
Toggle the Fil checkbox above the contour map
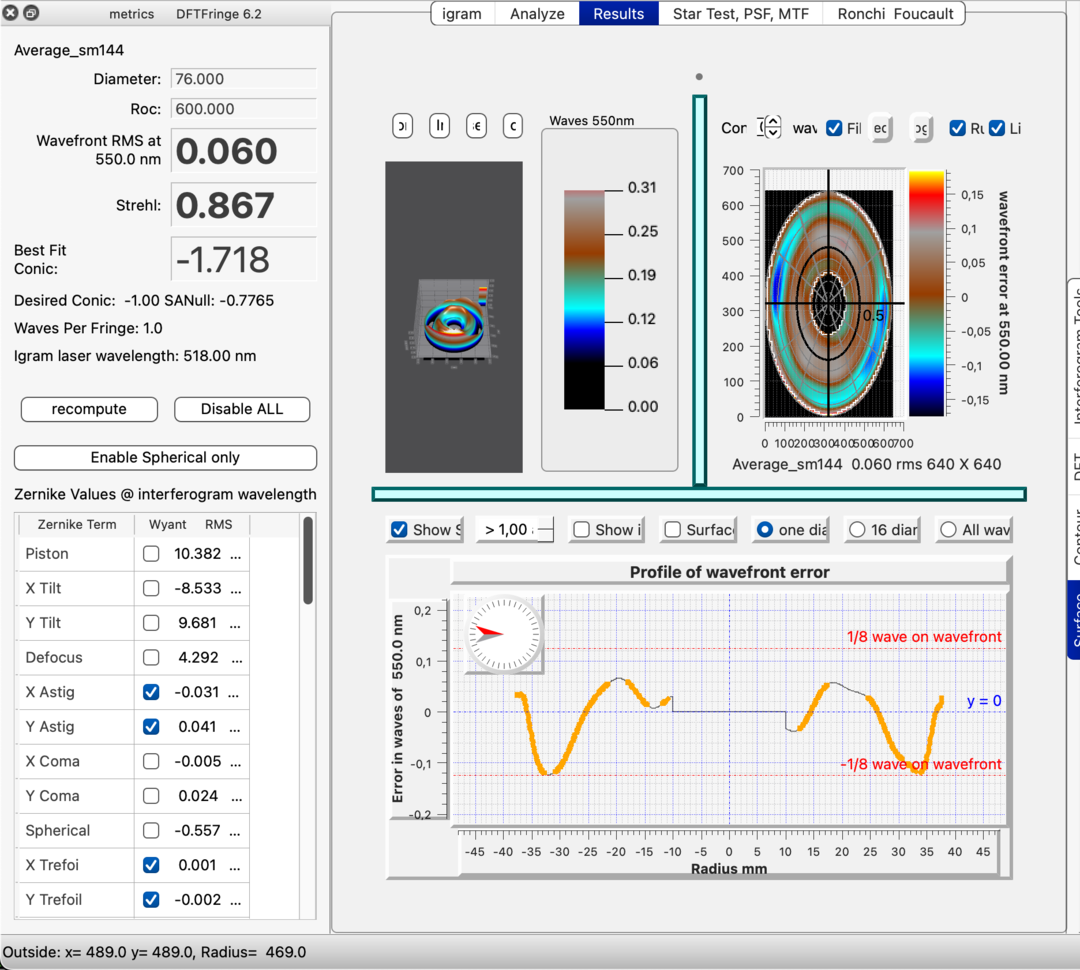pyautogui.click(x=834, y=128)
